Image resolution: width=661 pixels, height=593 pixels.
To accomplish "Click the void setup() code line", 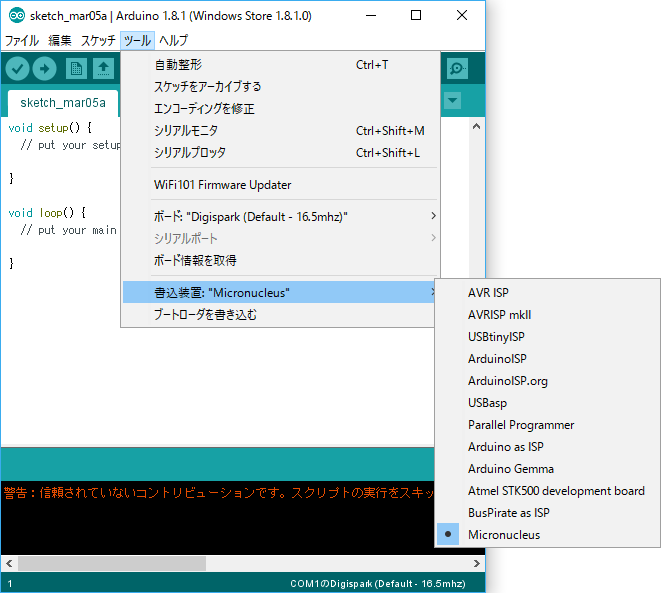I will pos(50,128).
